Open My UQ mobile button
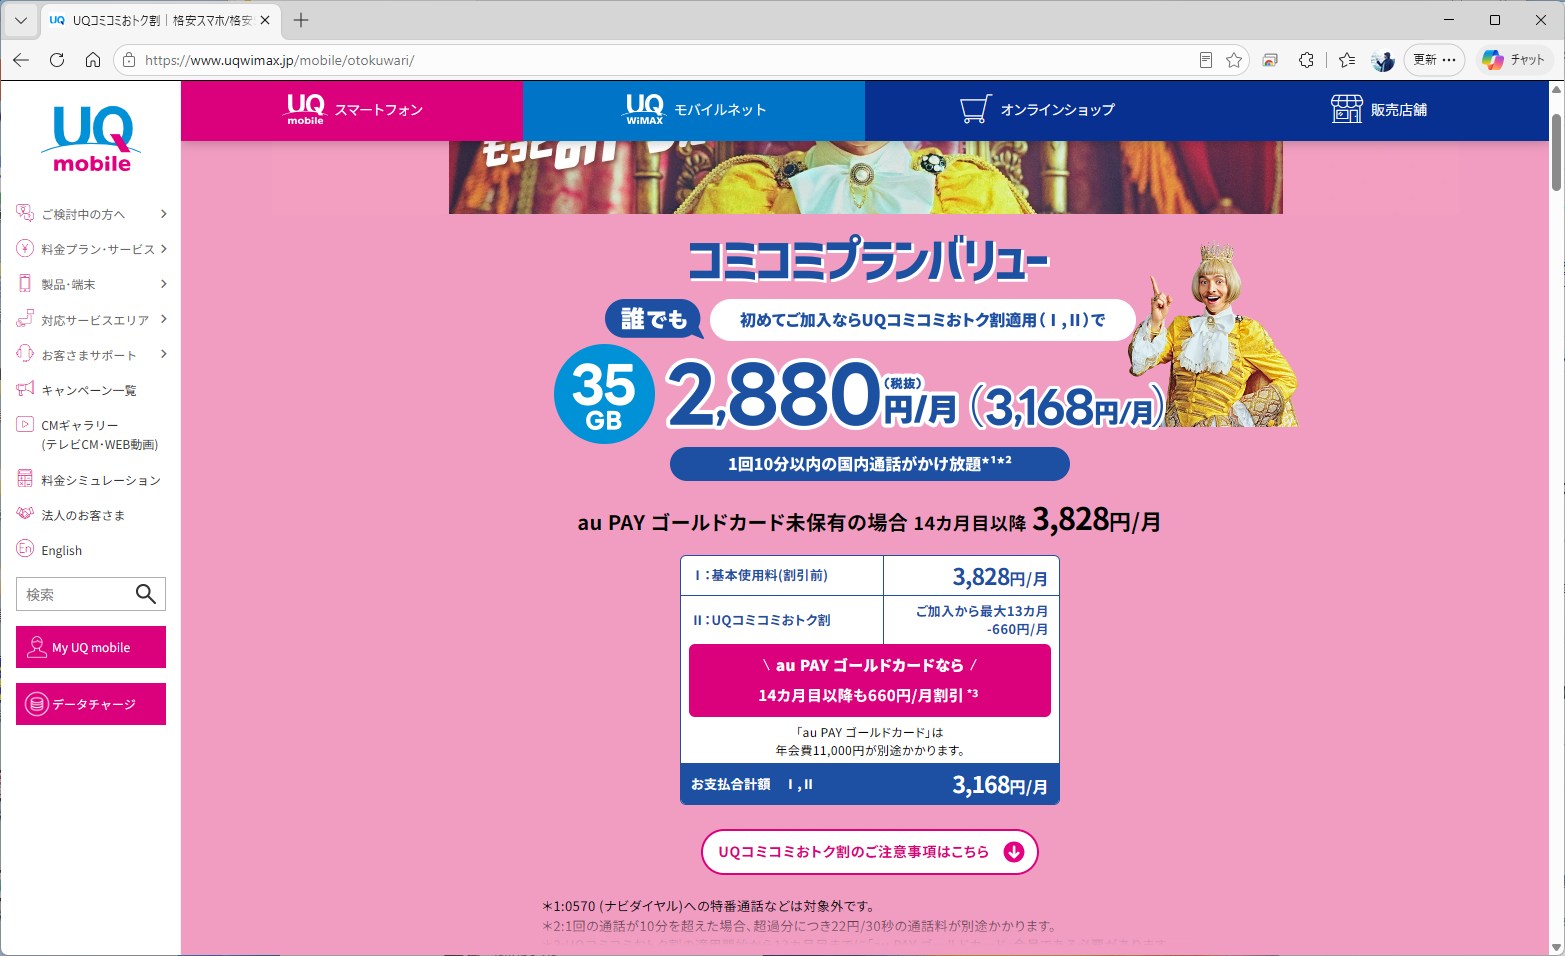Screen dimensions: 1565x956 (91, 647)
